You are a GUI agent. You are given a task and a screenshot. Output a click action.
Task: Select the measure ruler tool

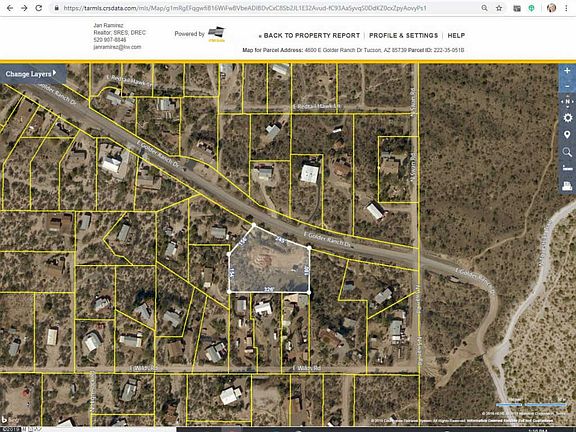(x=567, y=169)
